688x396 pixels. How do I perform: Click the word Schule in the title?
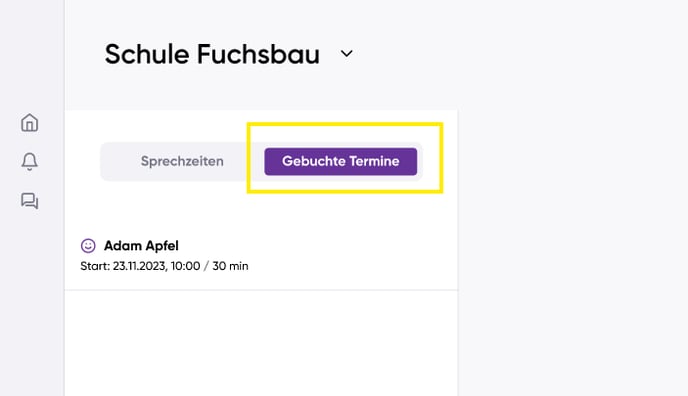(x=147, y=54)
